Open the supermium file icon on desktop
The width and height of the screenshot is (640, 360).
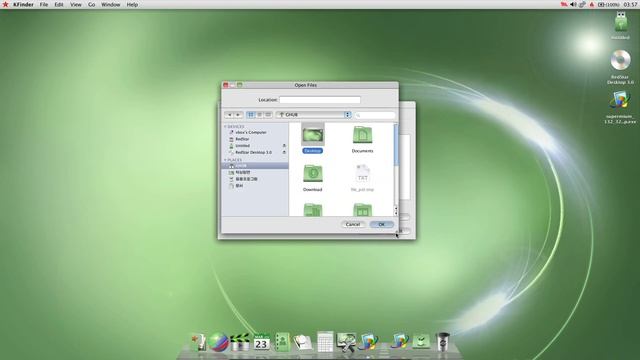tap(620, 100)
